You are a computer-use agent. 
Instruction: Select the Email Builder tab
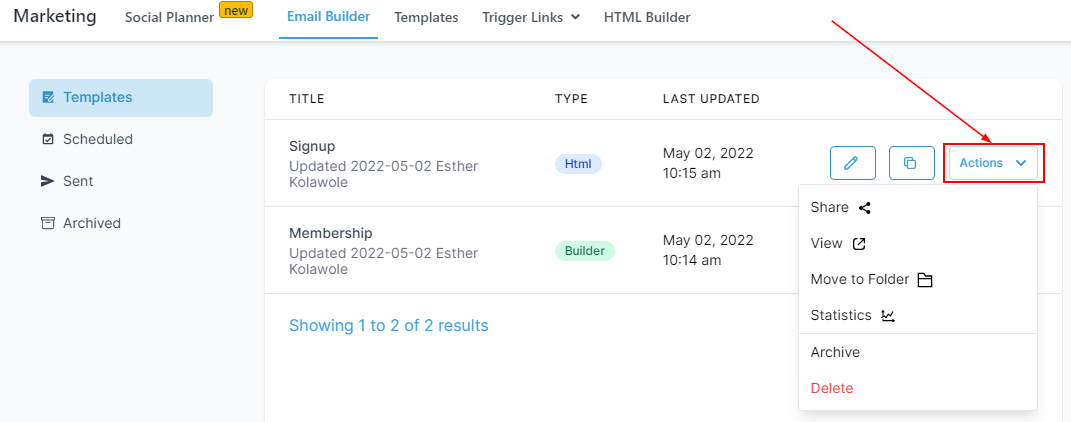328,17
